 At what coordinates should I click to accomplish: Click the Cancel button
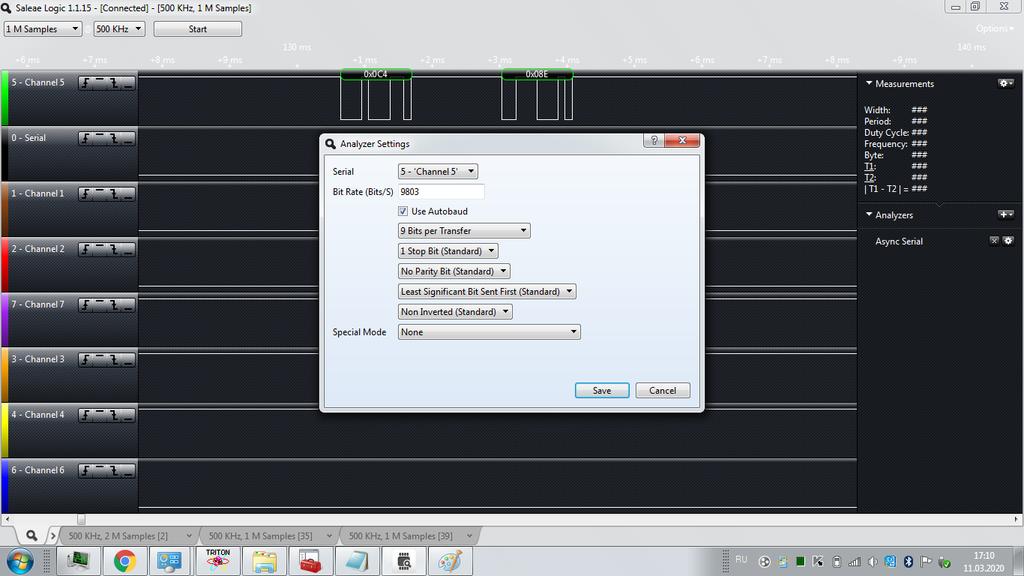tap(663, 391)
